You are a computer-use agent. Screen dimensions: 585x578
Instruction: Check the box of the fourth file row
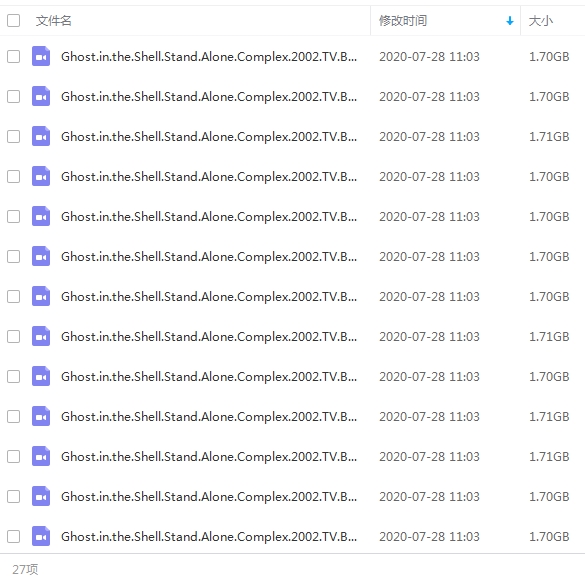point(13,176)
